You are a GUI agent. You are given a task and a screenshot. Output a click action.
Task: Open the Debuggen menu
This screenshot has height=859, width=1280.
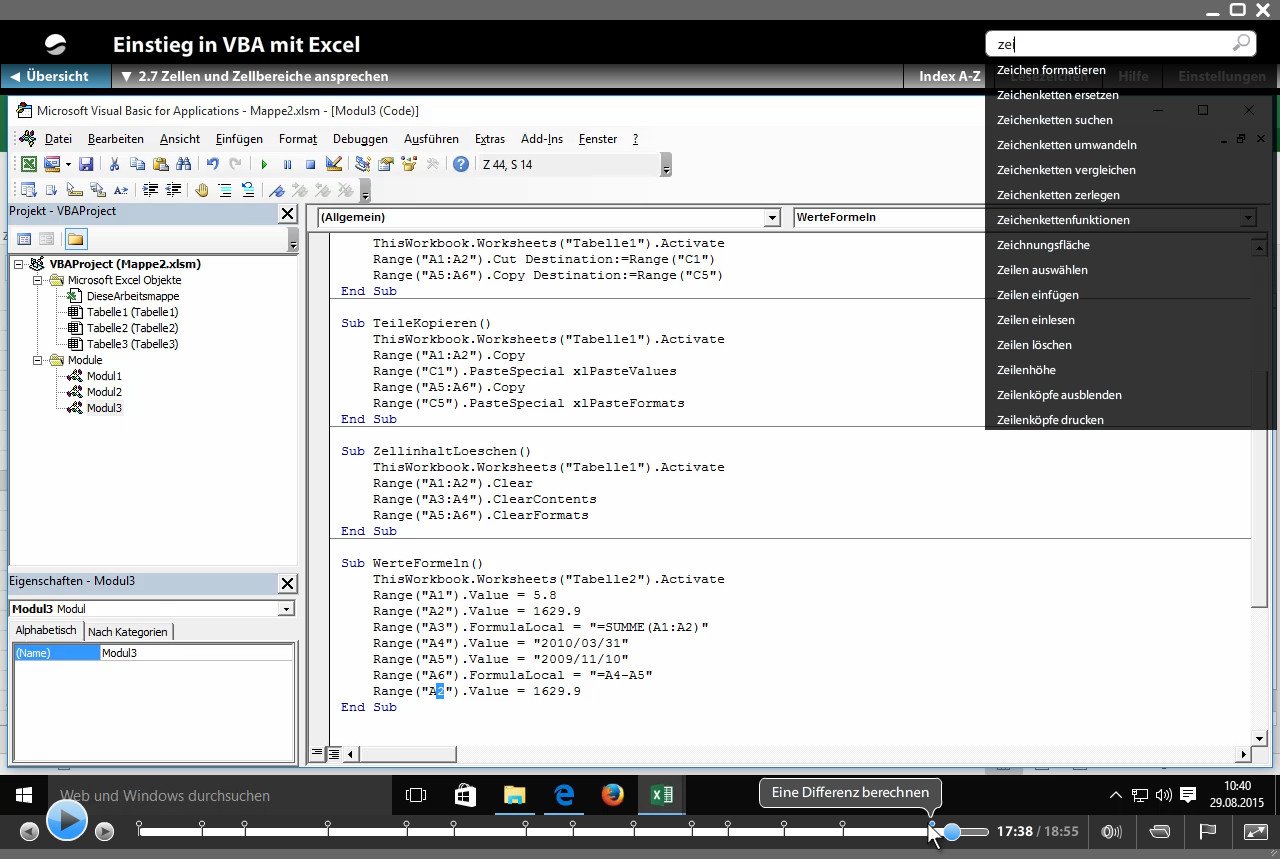tap(360, 139)
